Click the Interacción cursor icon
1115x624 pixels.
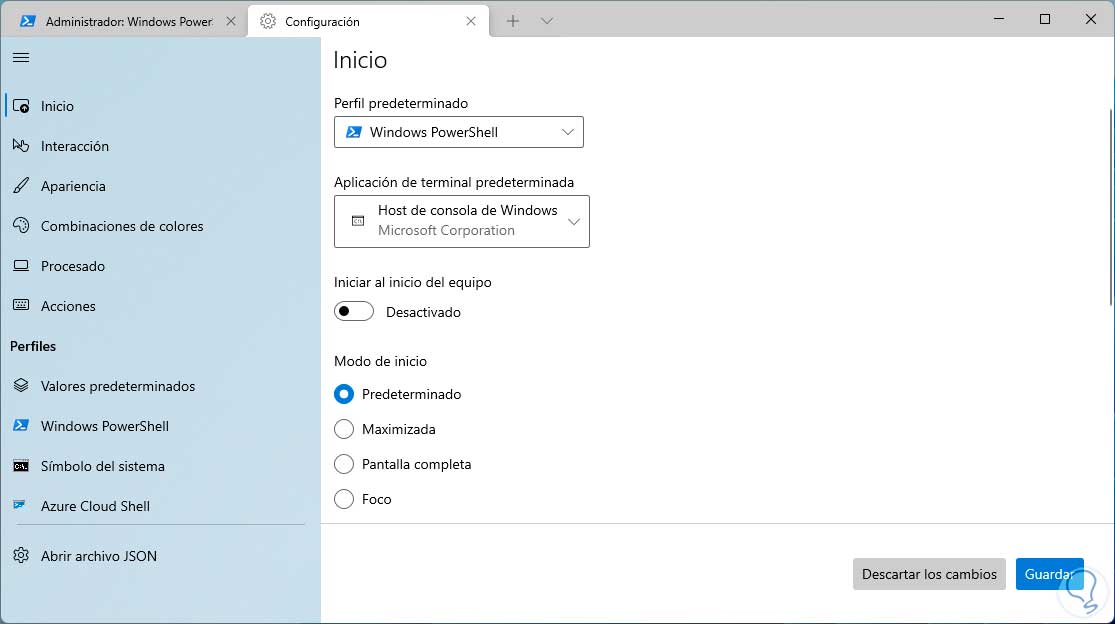(x=21, y=146)
